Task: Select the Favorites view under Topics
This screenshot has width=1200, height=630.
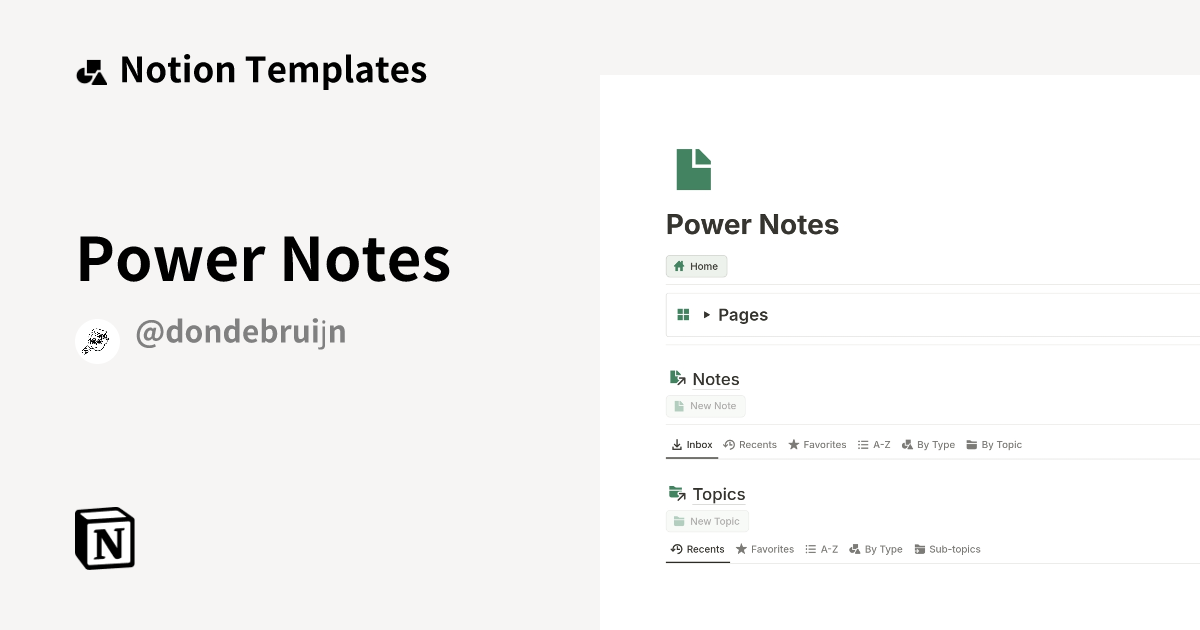Action: point(765,549)
